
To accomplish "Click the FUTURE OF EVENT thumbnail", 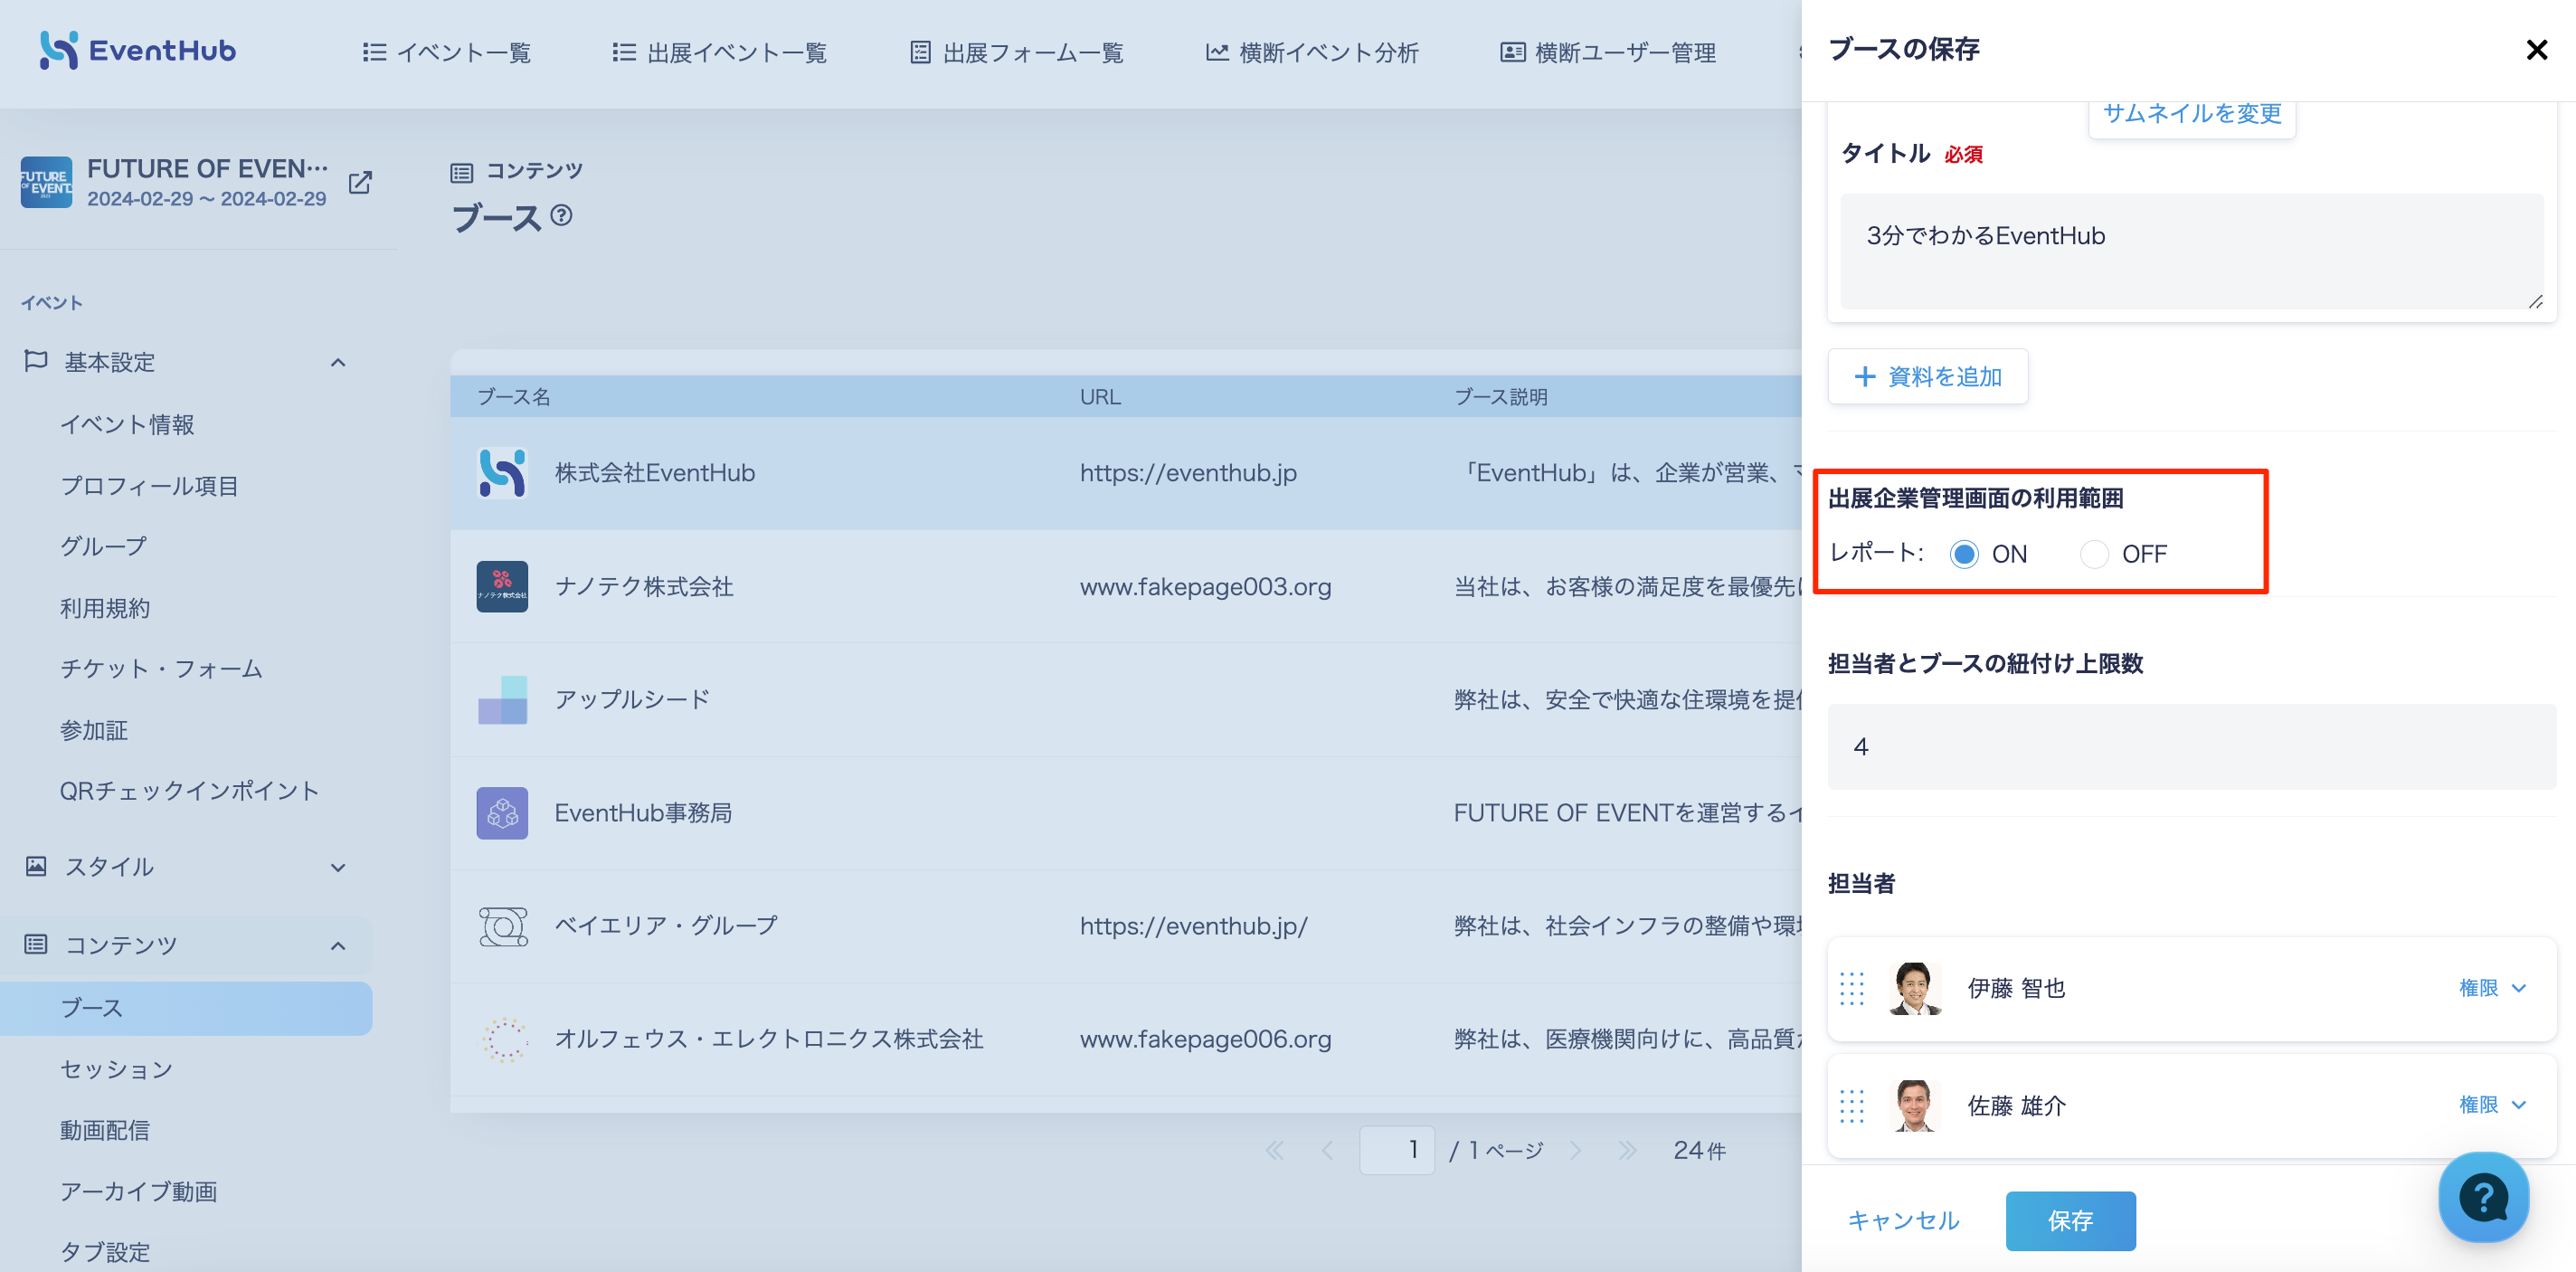I will tap(46, 183).
